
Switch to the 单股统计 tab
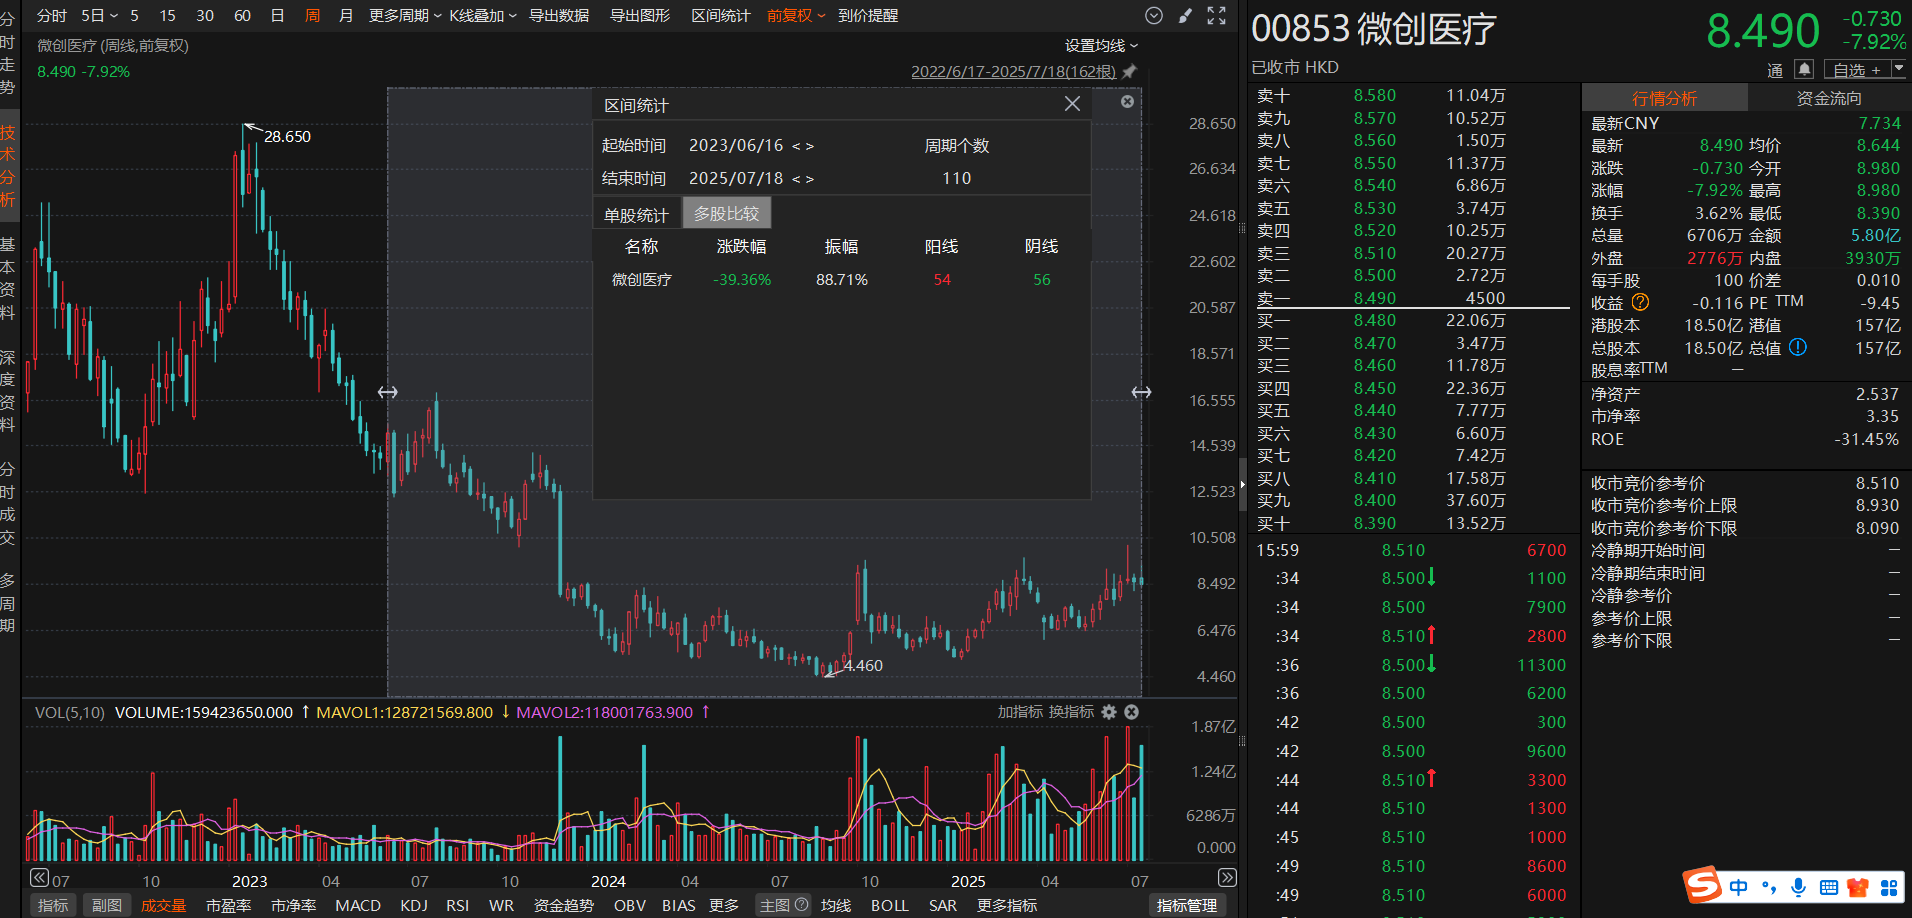(636, 214)
